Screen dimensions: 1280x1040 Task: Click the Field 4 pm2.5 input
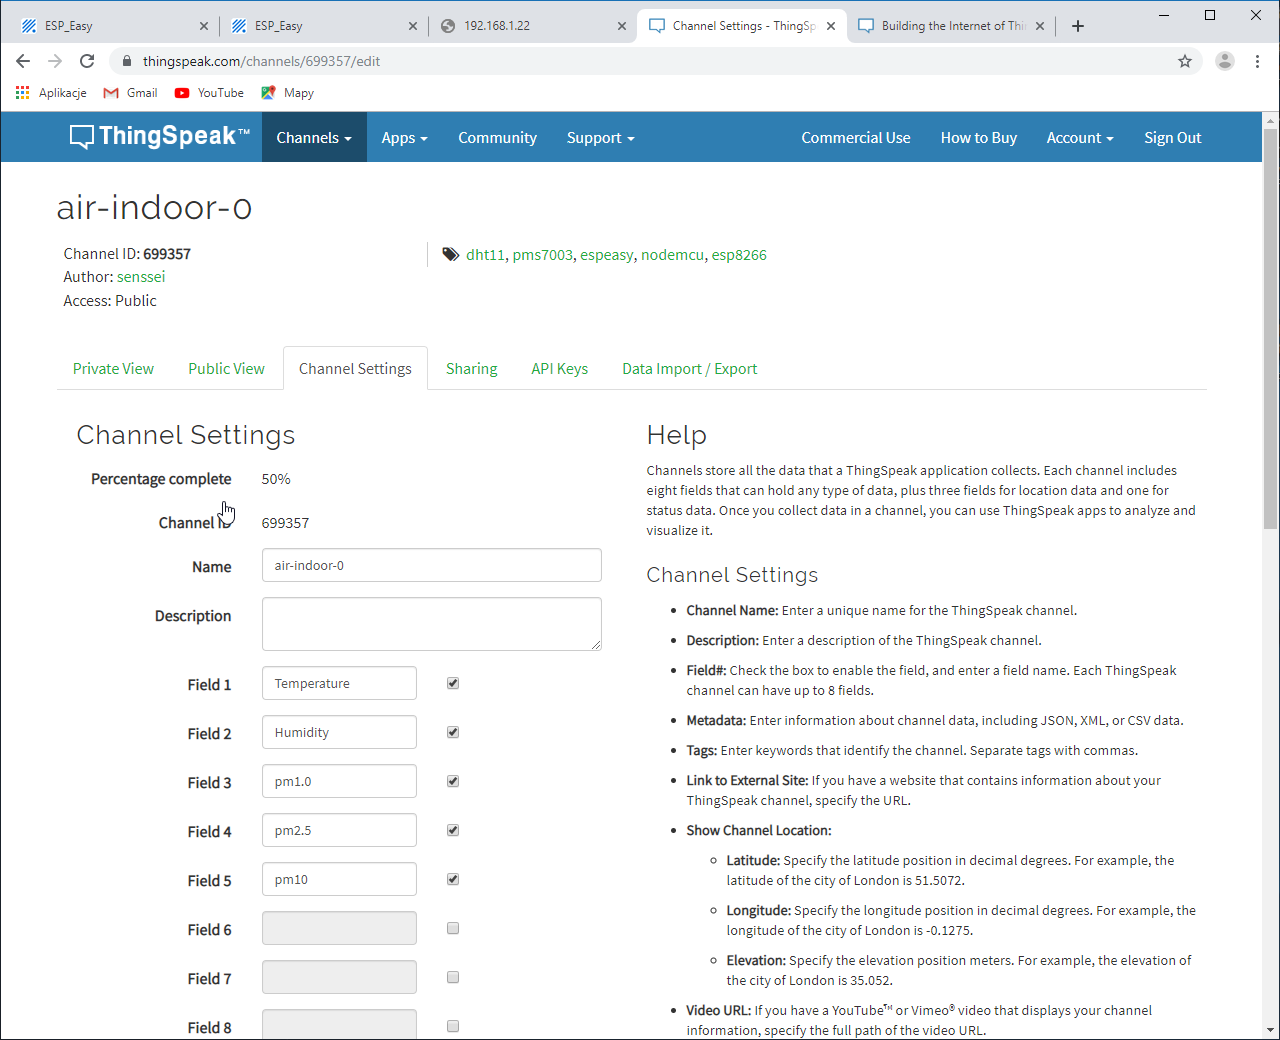point(339,830)
